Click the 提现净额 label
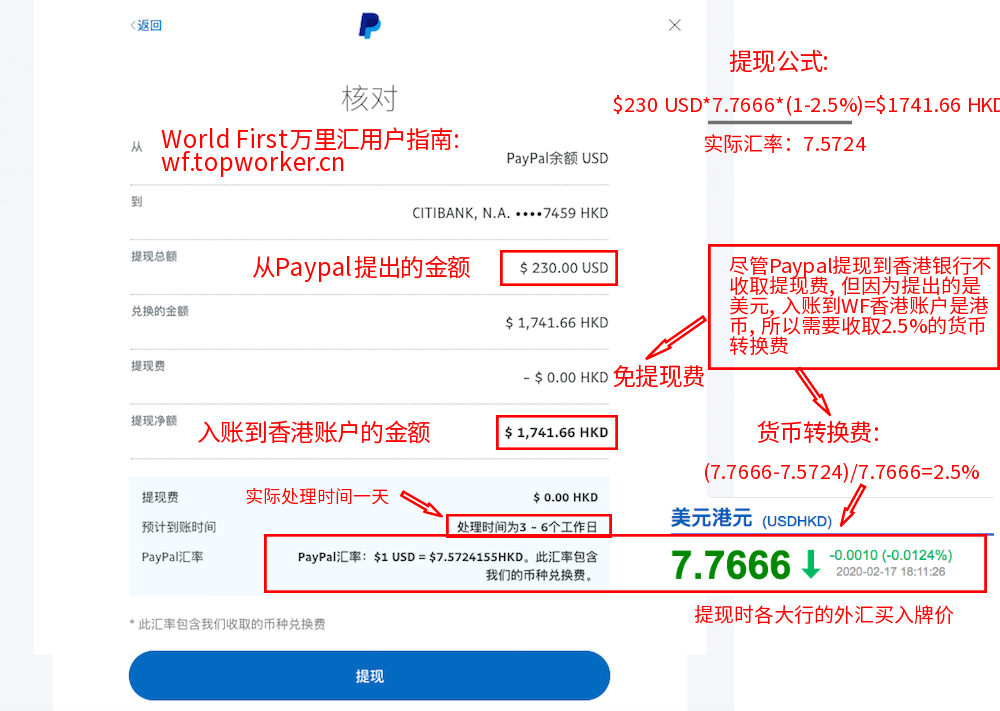 point(154,421)
